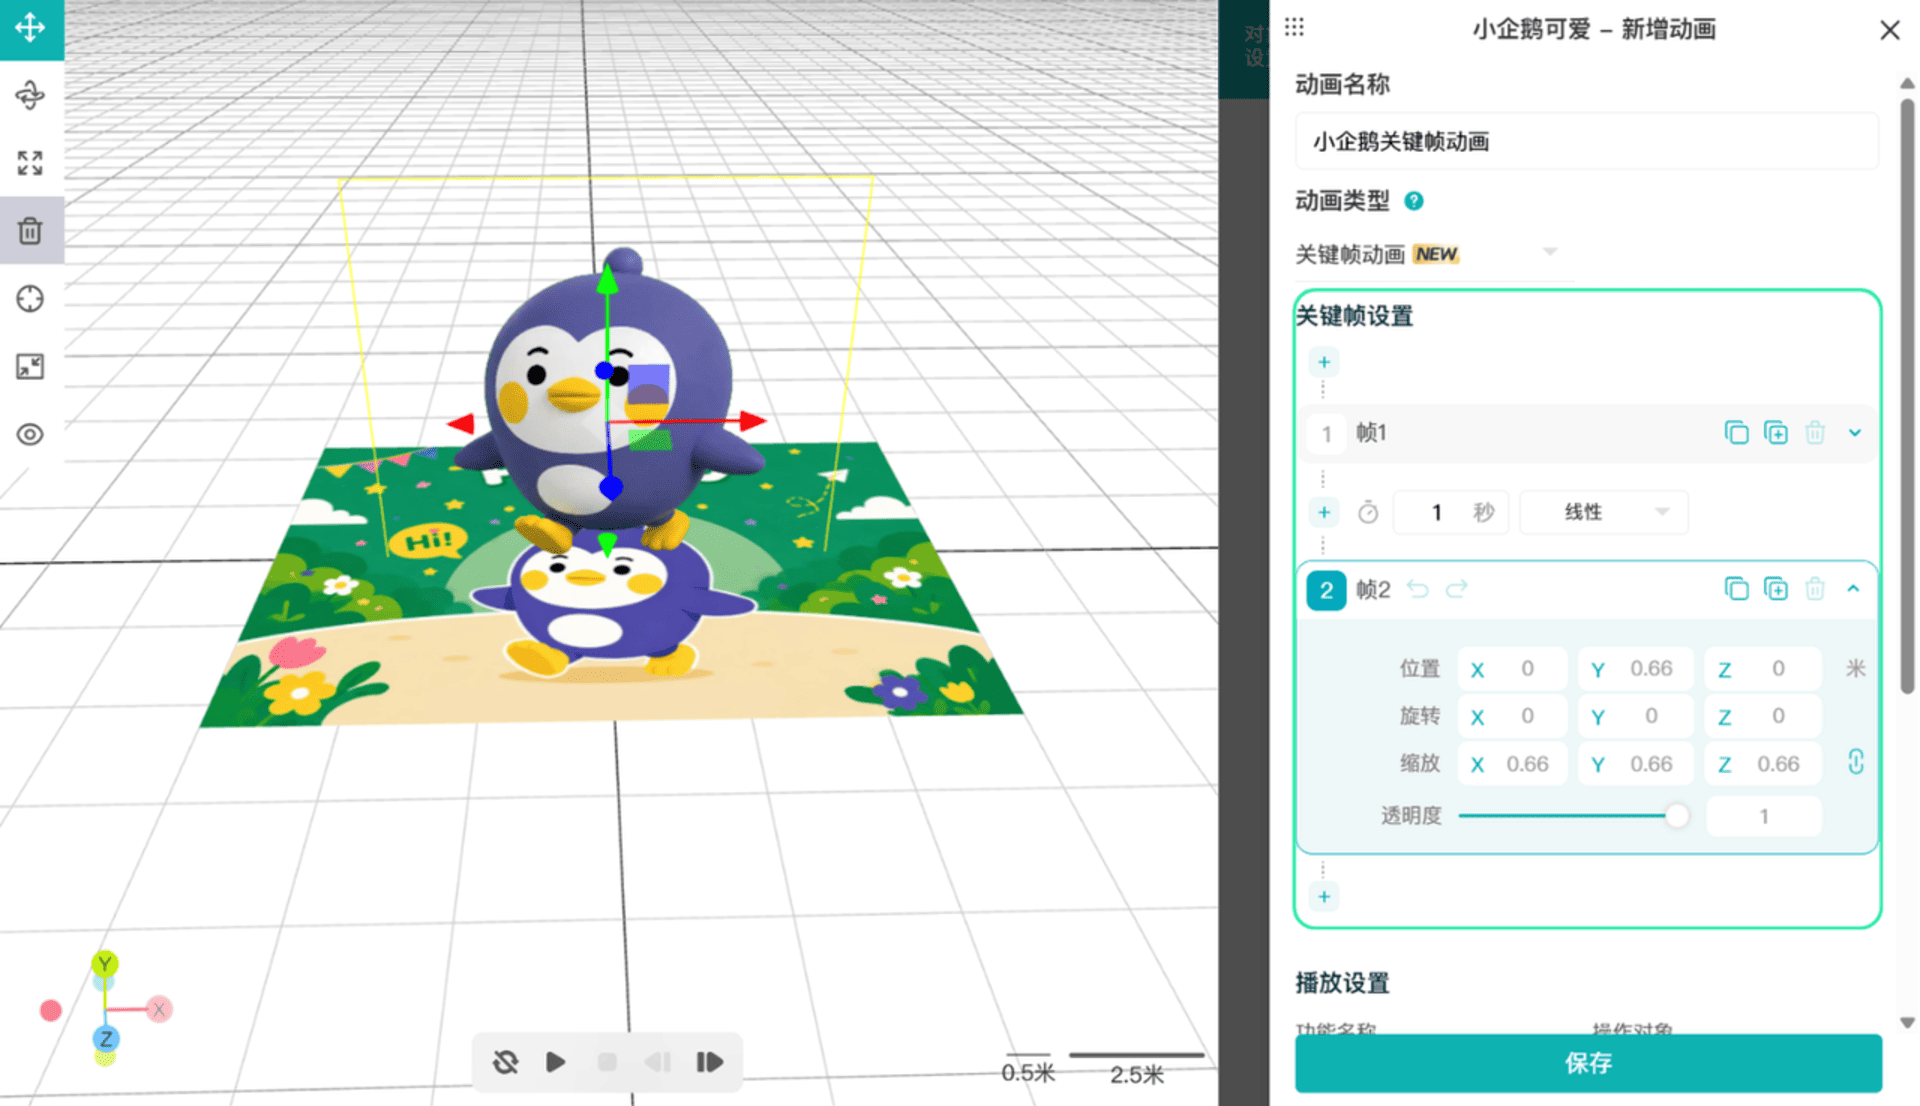1920x1106 pixels.
Task: Click the 动画名称 input field
Action: point(1586,141)
